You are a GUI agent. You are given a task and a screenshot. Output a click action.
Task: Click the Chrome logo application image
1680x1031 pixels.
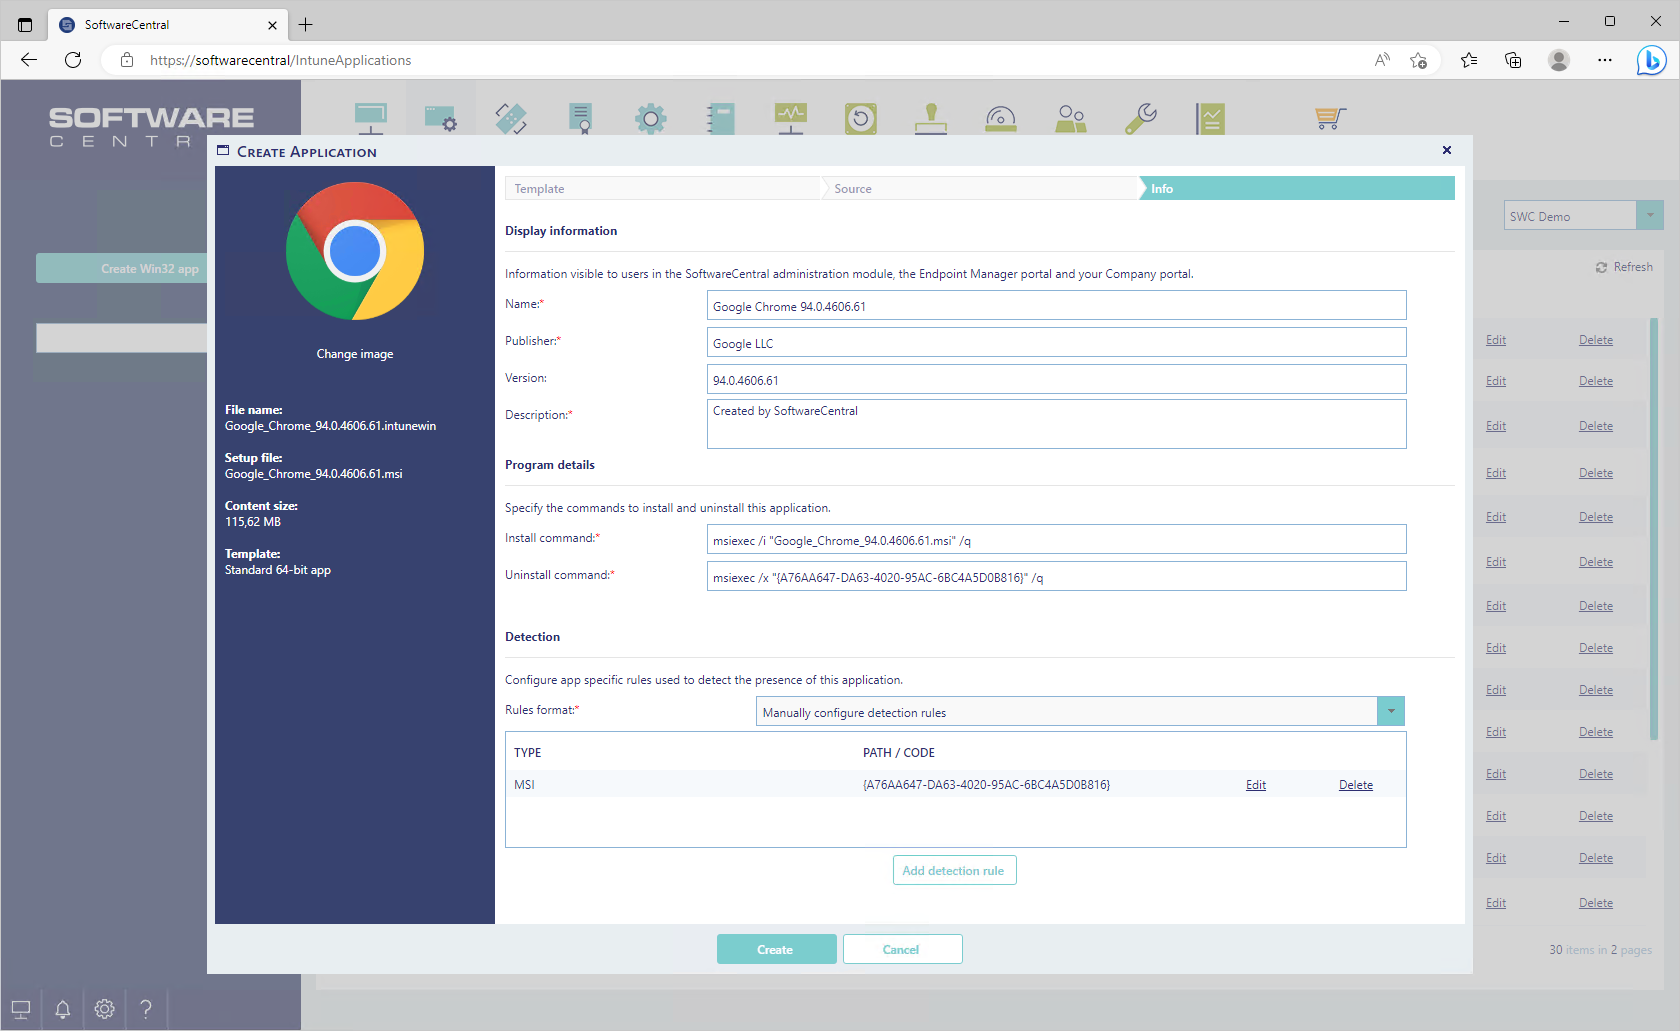tap(355, 251)
